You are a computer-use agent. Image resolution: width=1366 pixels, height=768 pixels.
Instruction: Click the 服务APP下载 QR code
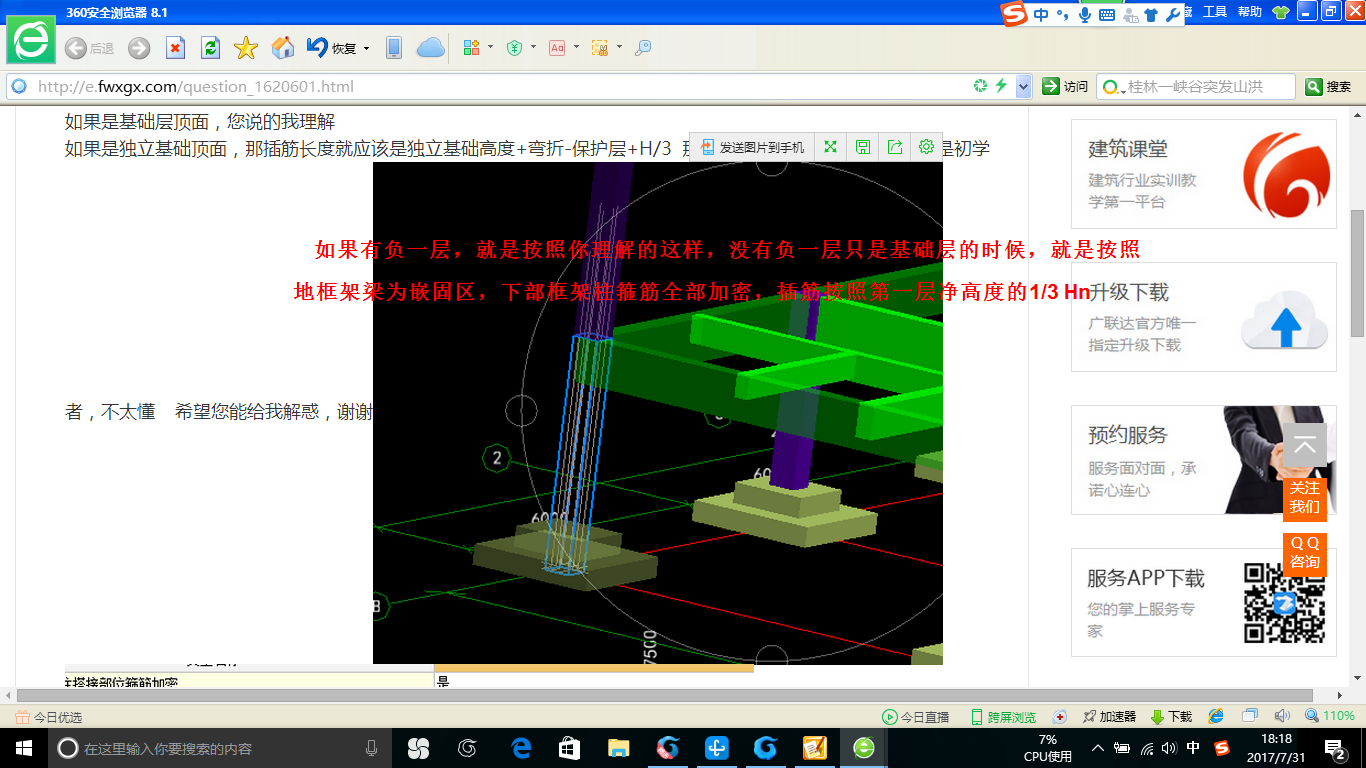1284,603
